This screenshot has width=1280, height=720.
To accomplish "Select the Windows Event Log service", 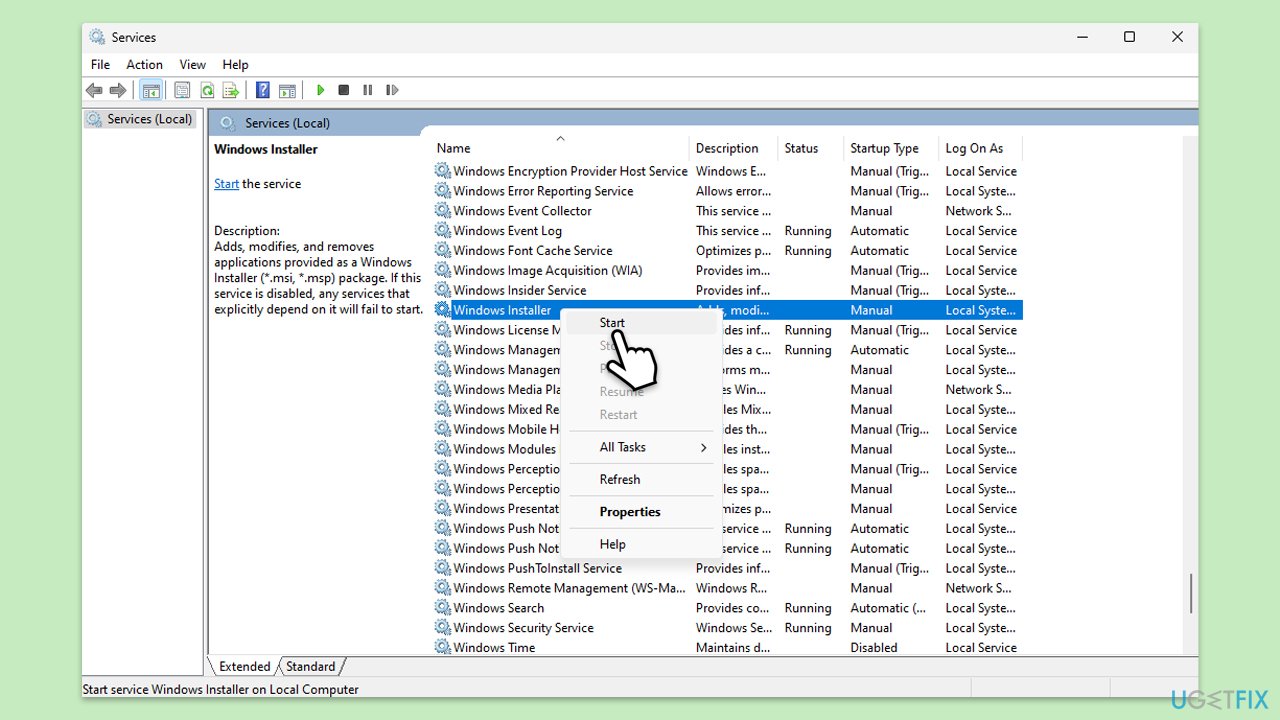I will pos(727,231).
